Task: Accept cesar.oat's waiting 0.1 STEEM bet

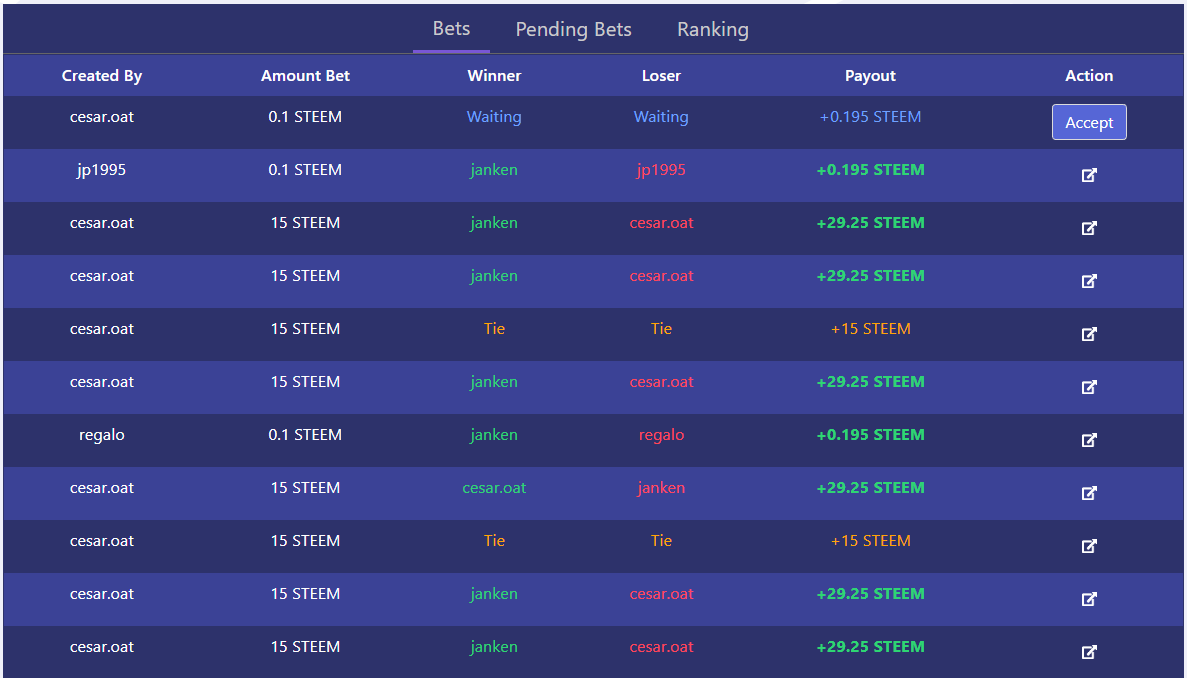Action: pyautogui.click(x=1089, y=122)
